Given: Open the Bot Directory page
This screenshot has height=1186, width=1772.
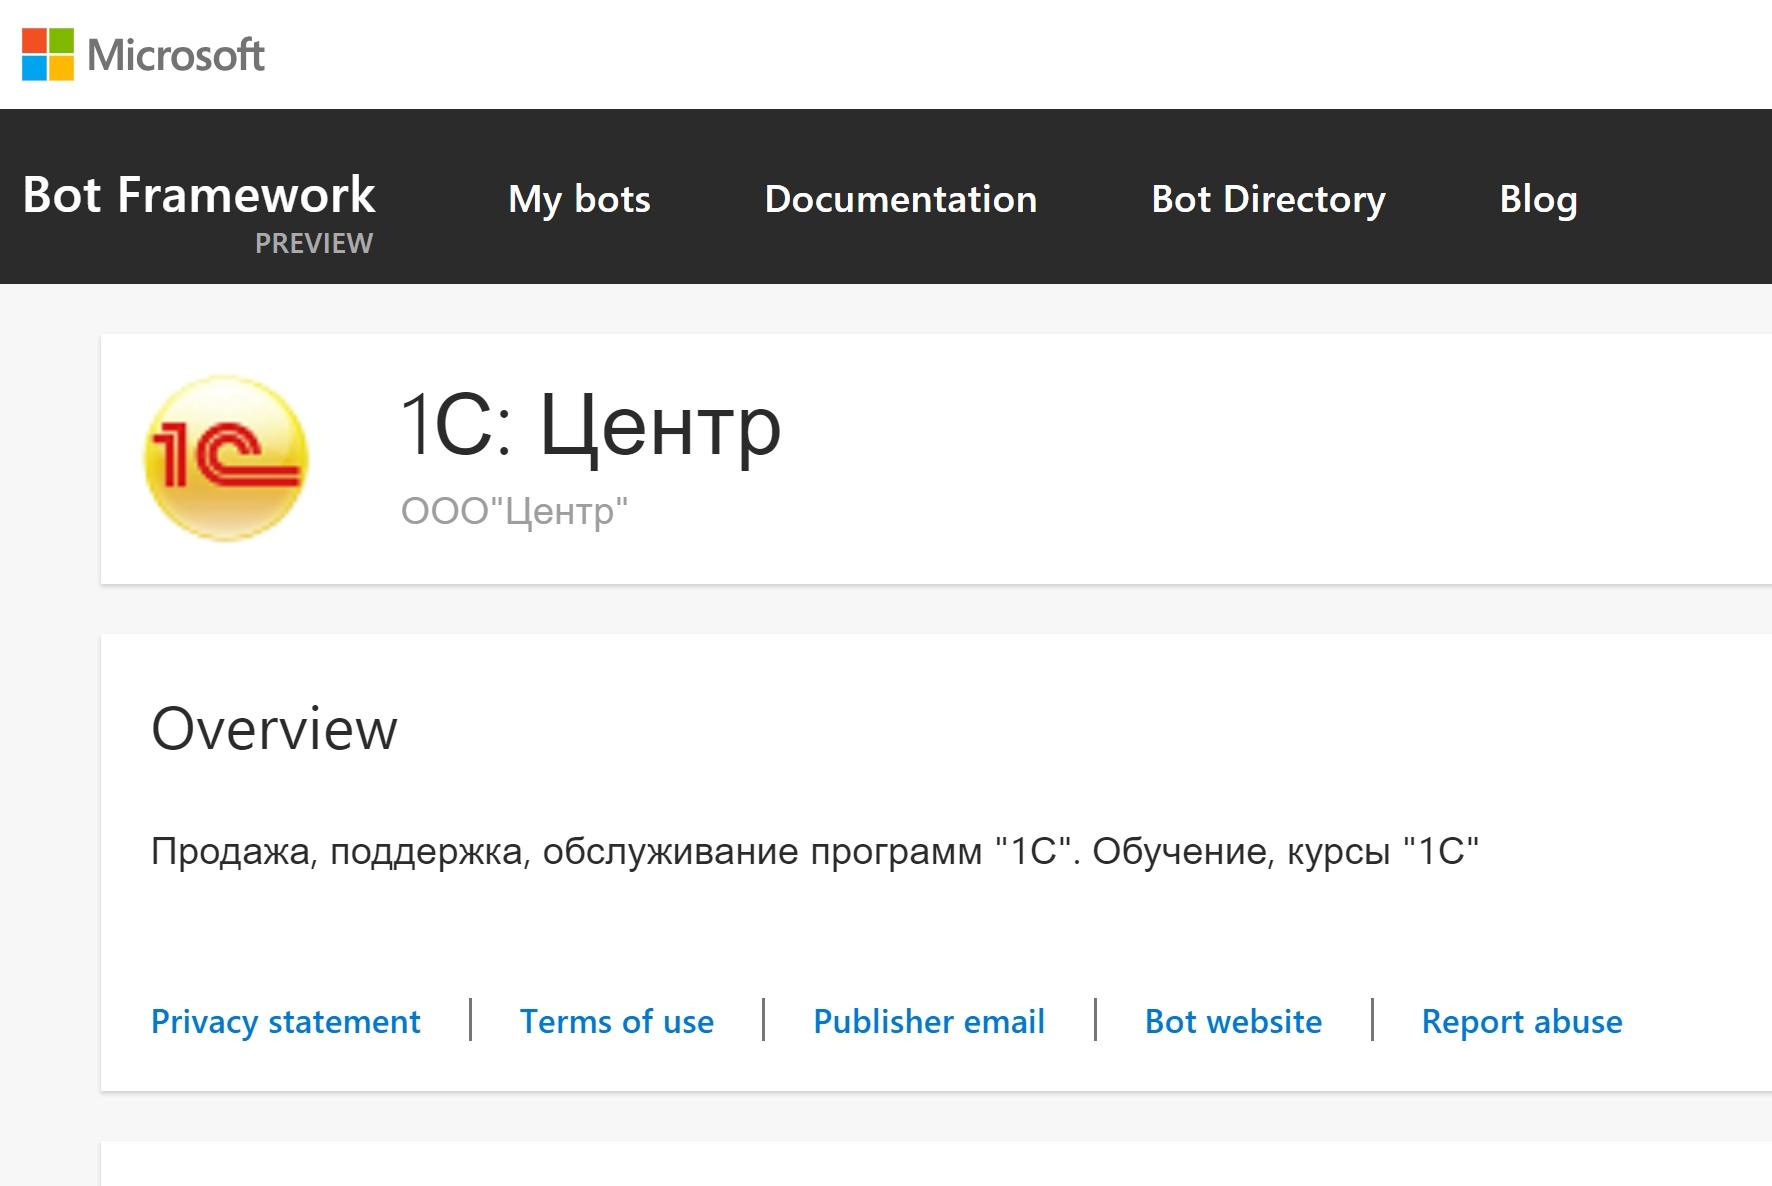Looking at the screenshot, I should [x=1268, y=199].
